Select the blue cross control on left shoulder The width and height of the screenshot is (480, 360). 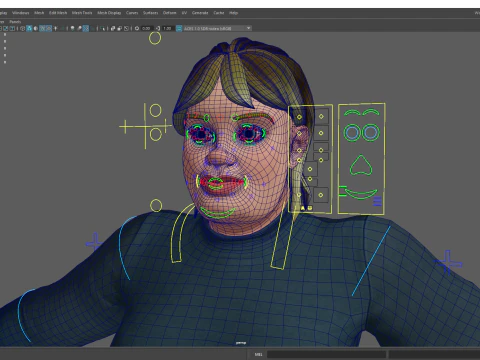pyautogui.click(x=94, y=242)
